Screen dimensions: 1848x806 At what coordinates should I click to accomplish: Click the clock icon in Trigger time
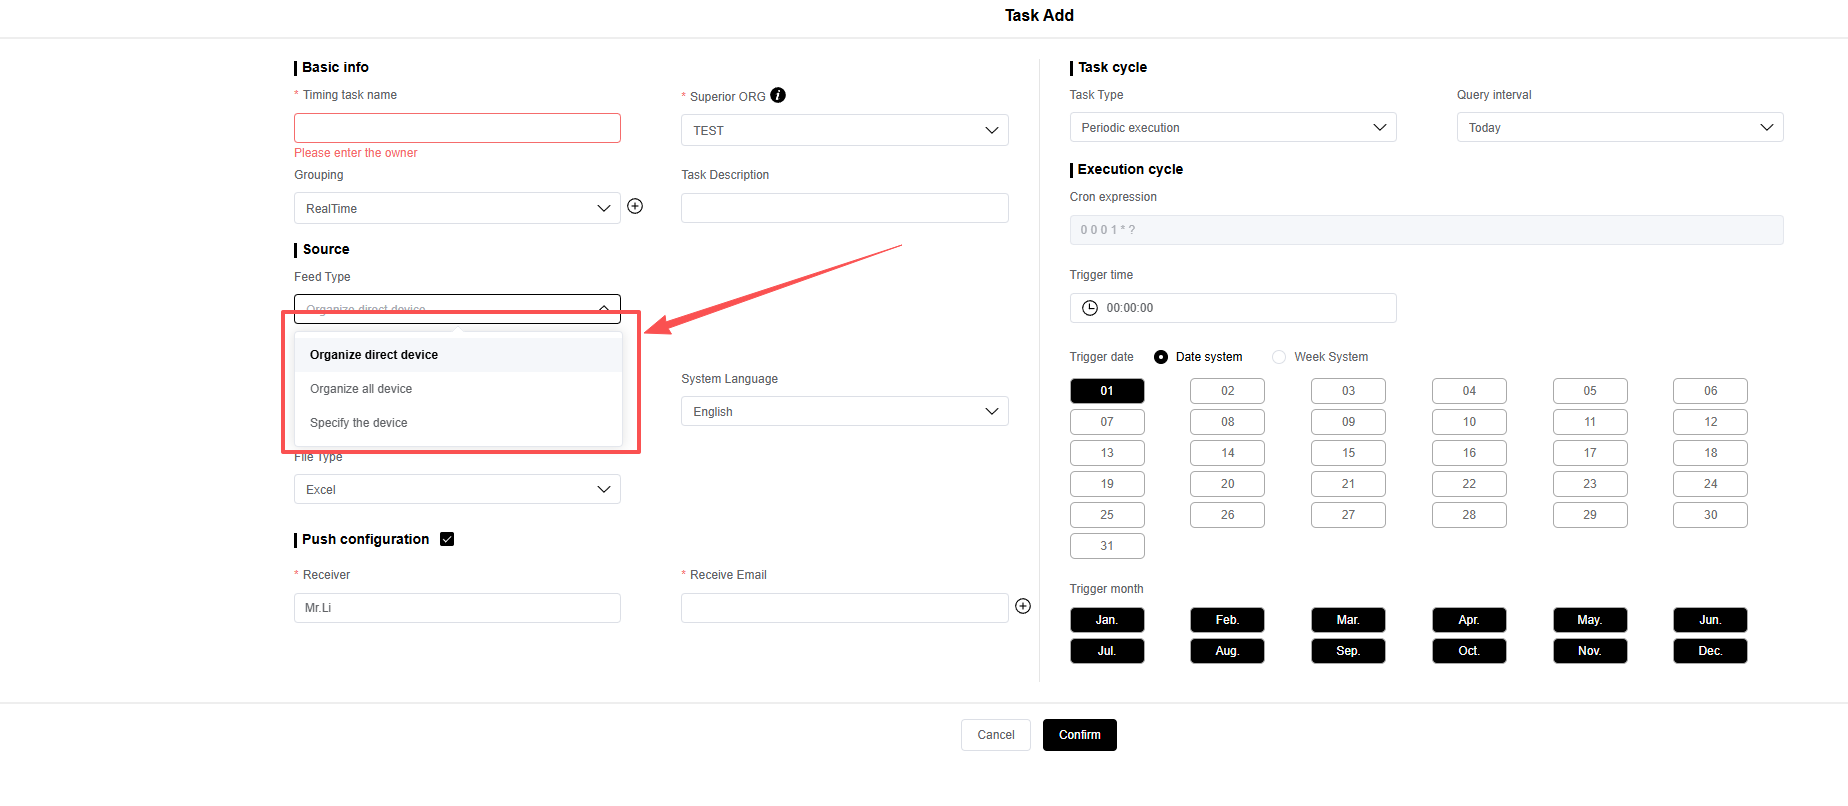[x=1090, y=308]
